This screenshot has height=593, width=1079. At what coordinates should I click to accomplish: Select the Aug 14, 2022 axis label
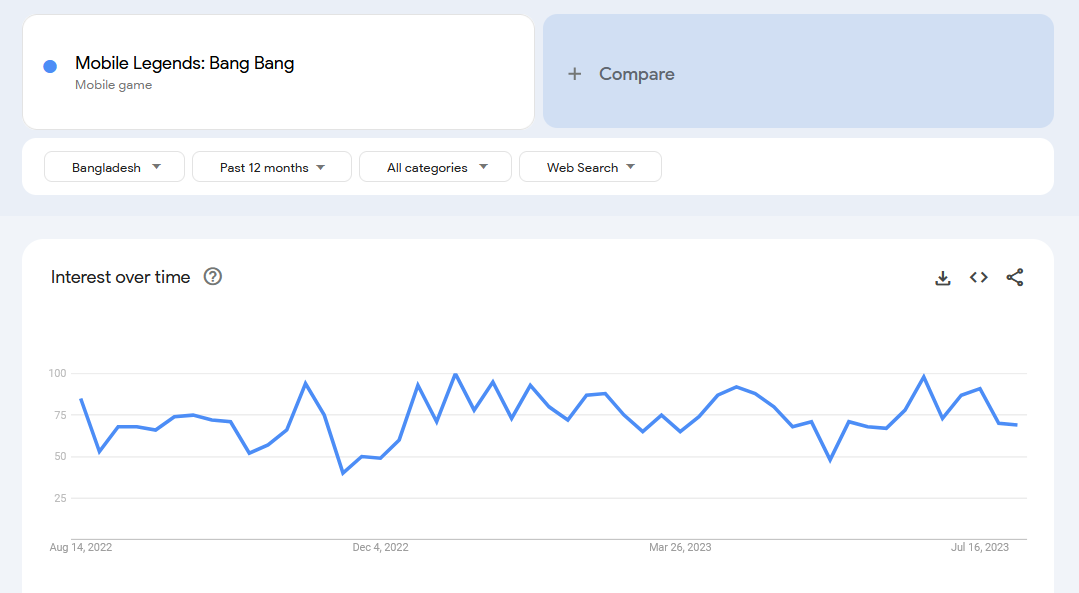point(81,547)
